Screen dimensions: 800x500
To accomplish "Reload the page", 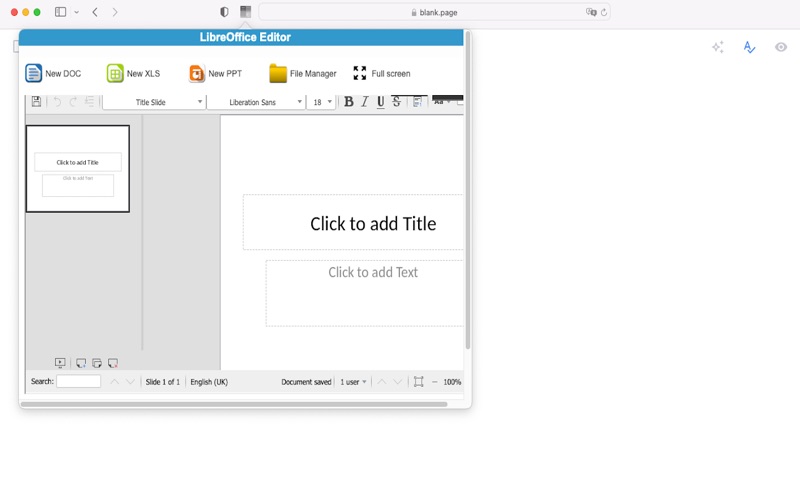I will pos(604,12).
